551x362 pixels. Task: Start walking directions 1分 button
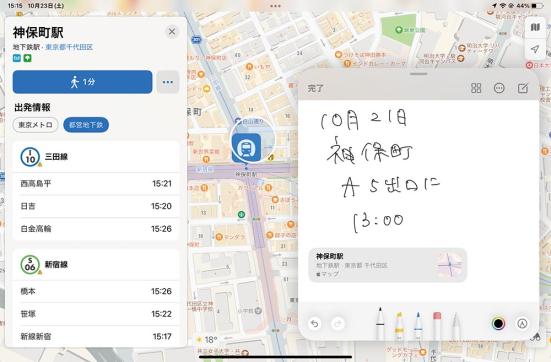[83, 82]
